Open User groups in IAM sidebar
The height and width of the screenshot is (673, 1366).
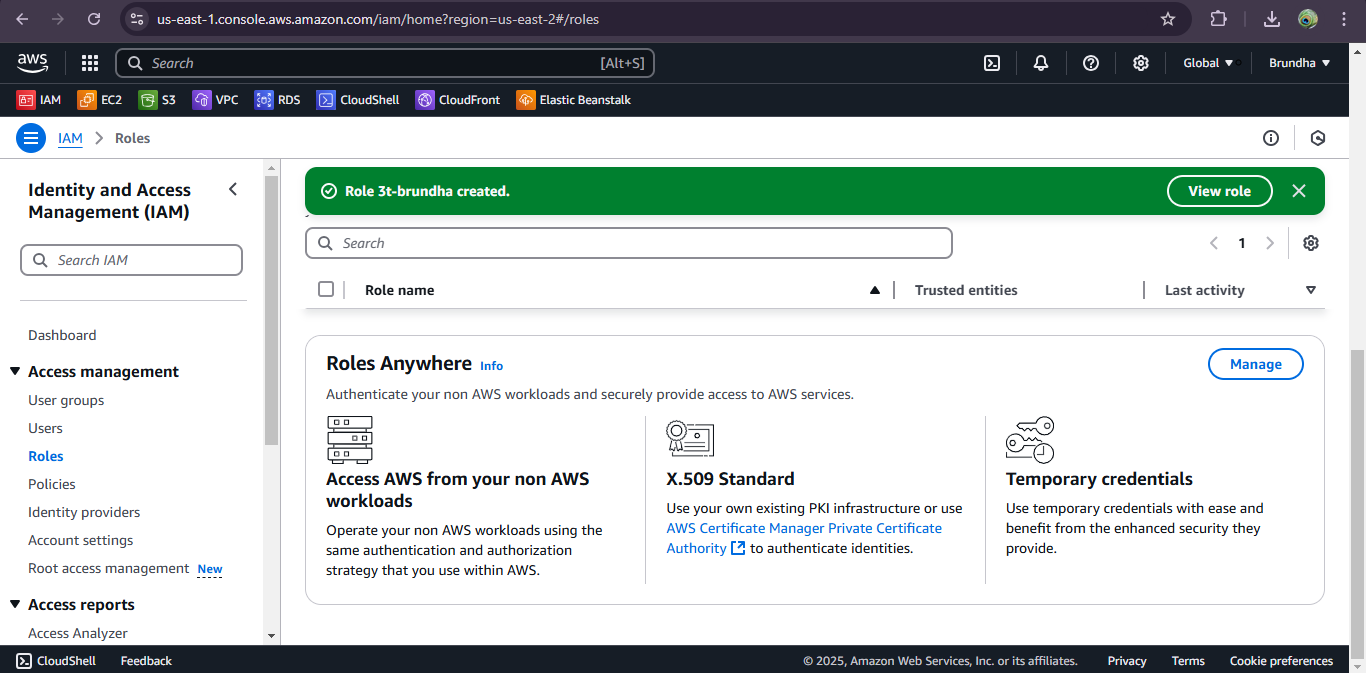click(x=66, y=400)
